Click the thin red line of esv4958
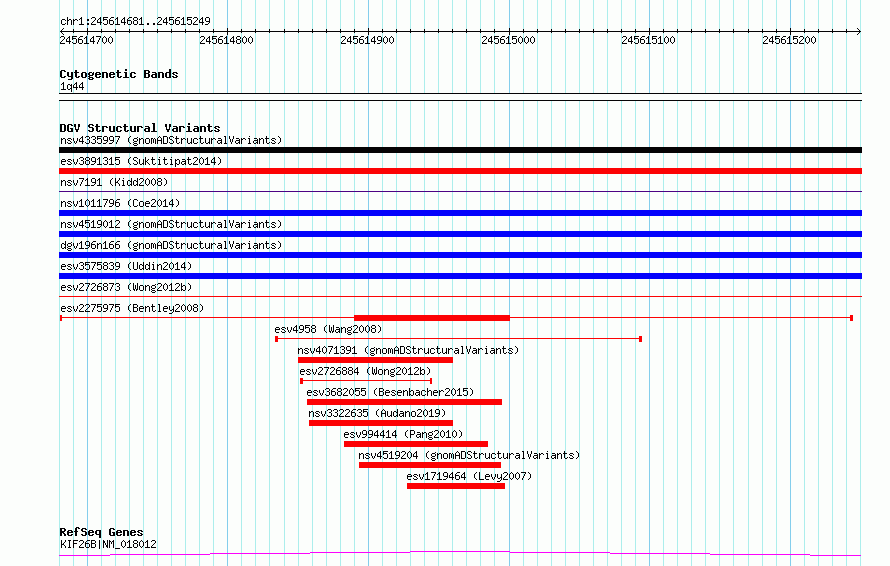 pos(459,339)
